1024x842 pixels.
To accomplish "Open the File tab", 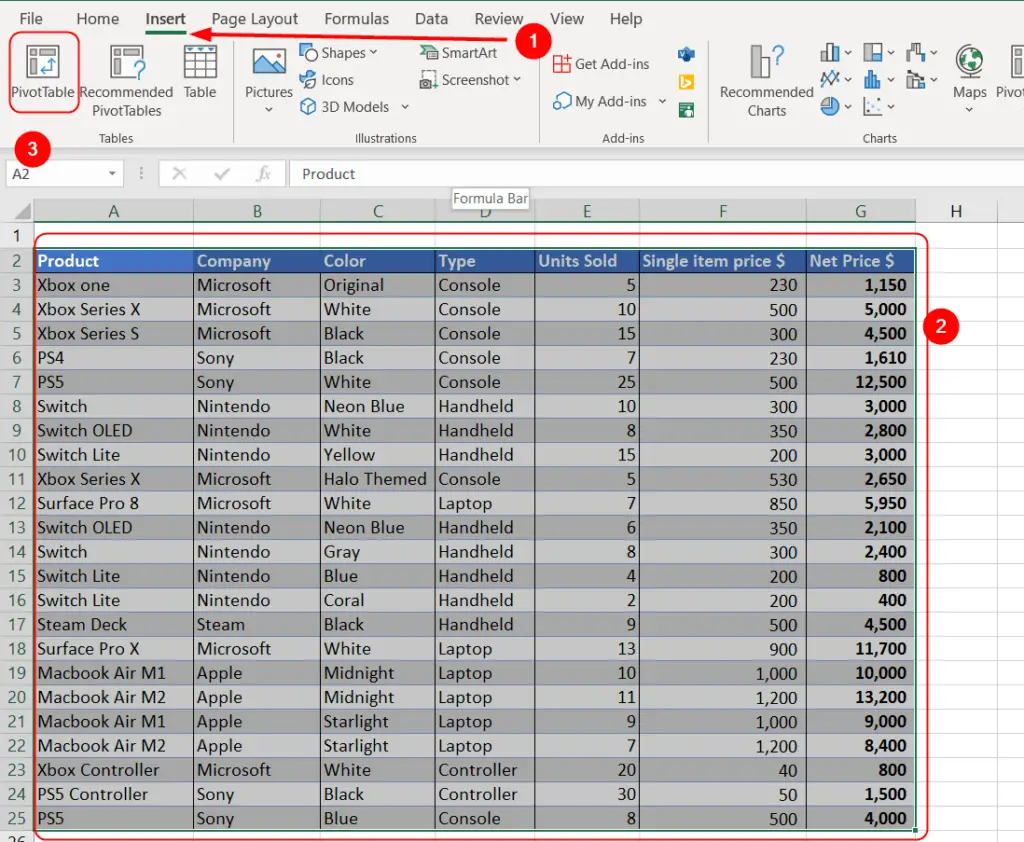I will (31, 19).
